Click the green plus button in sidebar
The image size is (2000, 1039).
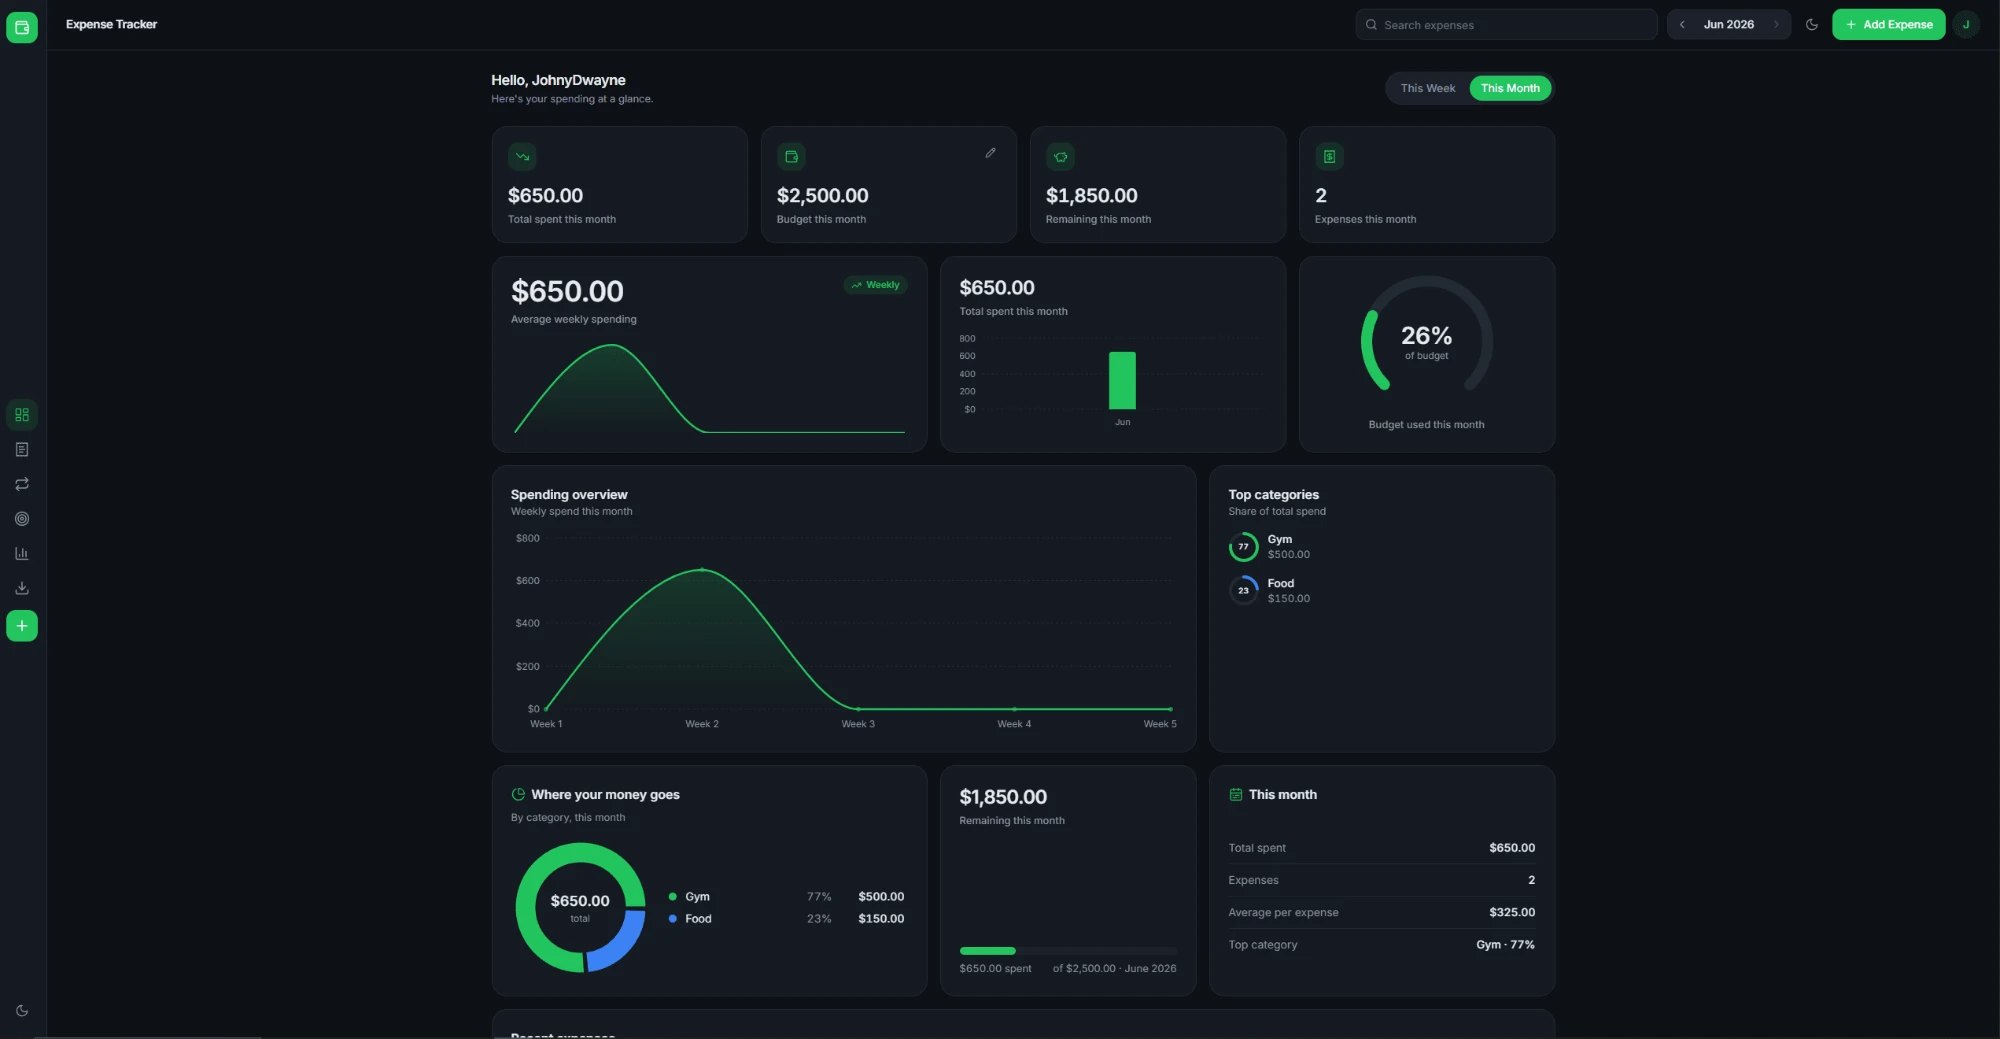click(22, 626)
